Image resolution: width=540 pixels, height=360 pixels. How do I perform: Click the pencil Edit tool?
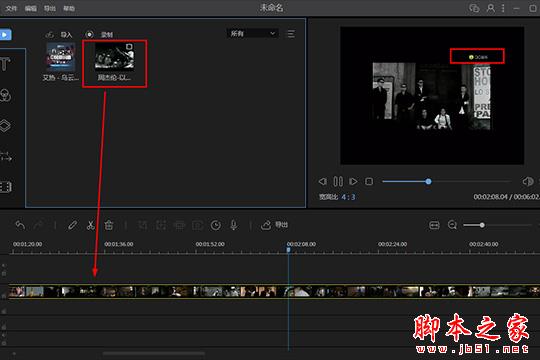click(72, 225)
